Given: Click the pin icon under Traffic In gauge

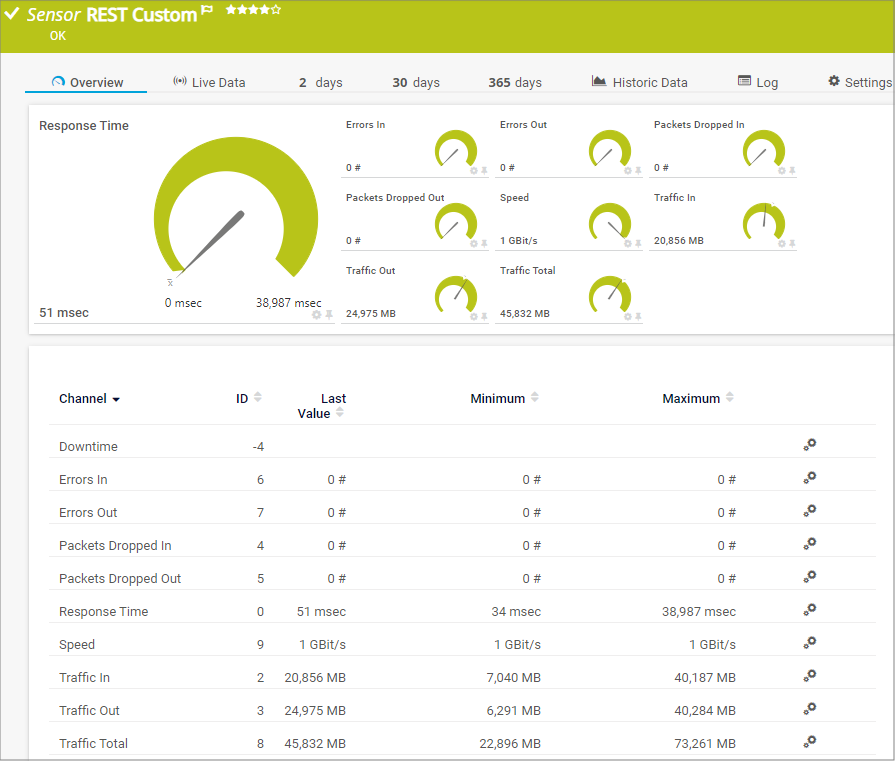Looking at the screenshot, I should pos(792,244).
